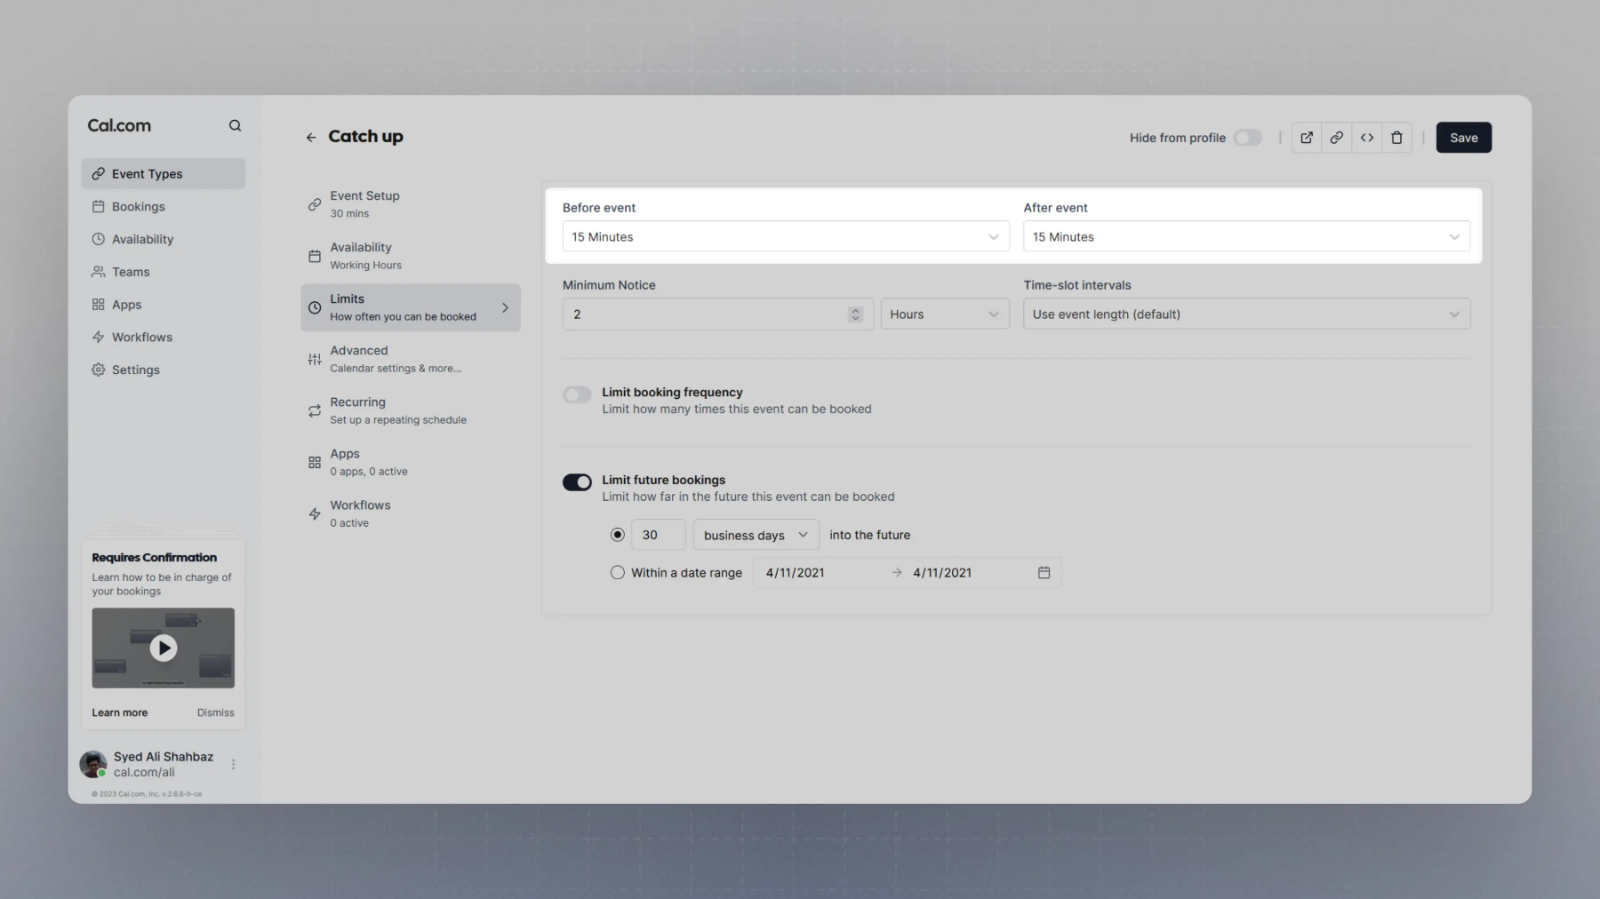The width and height of the screenshot is (1600, 899).
Task: Disable Limit future bookings toggle
Action: point(577,483)
